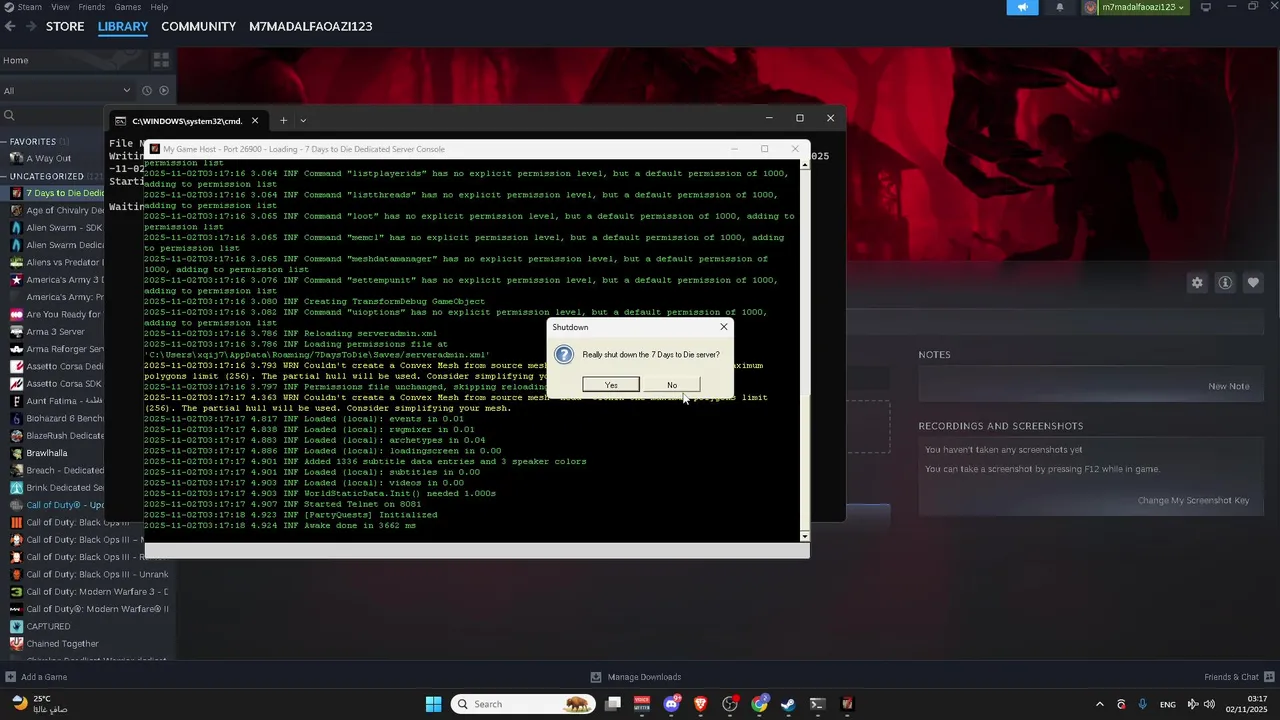
Task: Open the Games menu
Action: click(128, 7)
